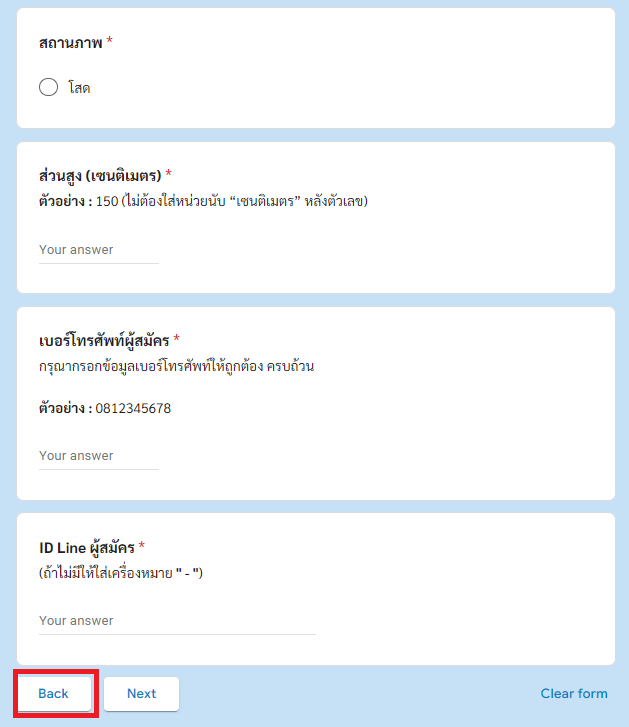
Task: Click the red required asterisk beside ส่วนสูง
Action: (x=169, y=173)
